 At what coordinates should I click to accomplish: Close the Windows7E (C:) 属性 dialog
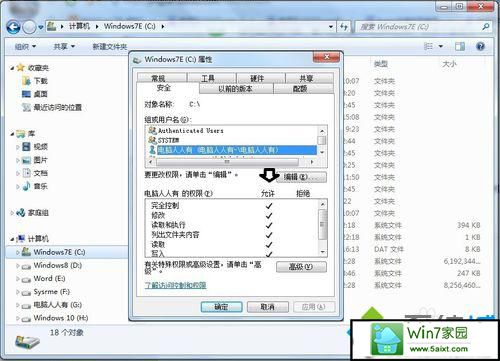click(x=326, y=57)
